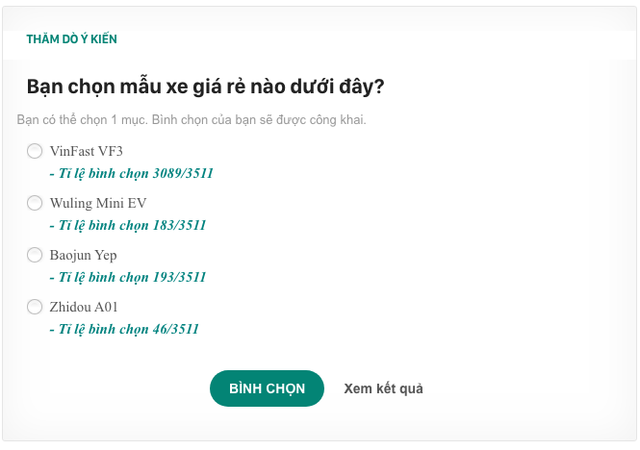This screenshot has width=640, height=450.
Task: Click the BÌNH CHỌN vote button
Action: tap(267, 388)
